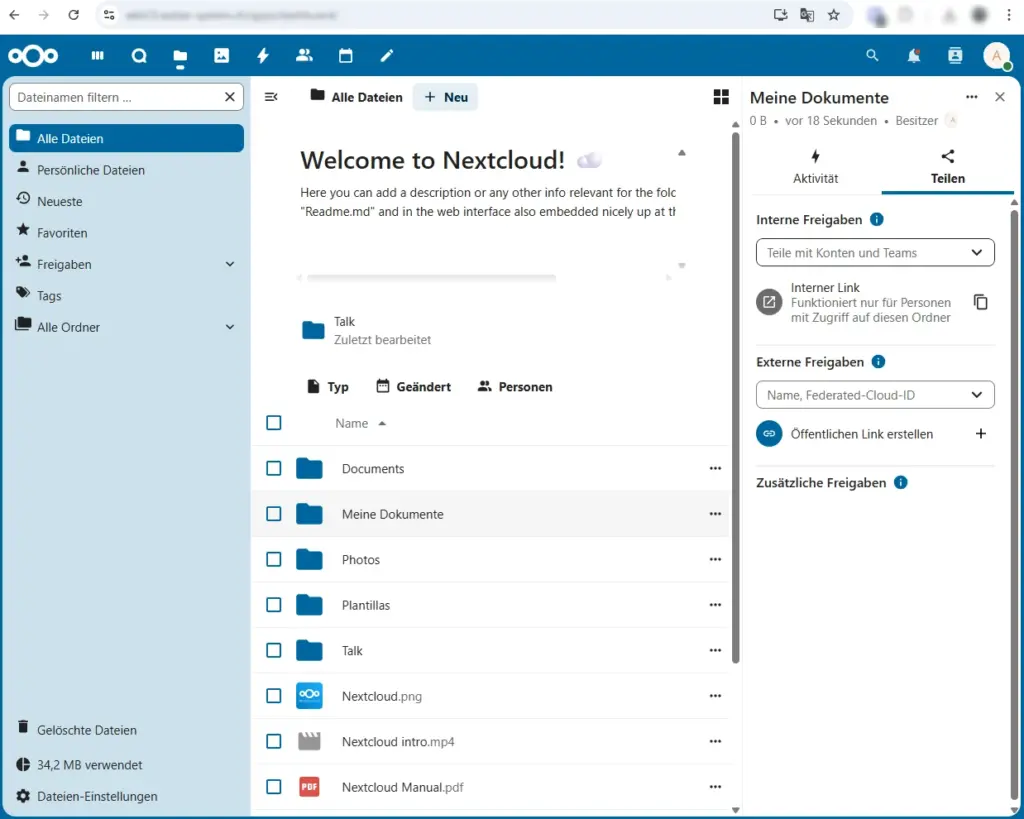Open Name, Federated-Cloud-ID dropdown
This screenshot has width=1024, height=819.
pyautogui.click(x=875, y=395)
